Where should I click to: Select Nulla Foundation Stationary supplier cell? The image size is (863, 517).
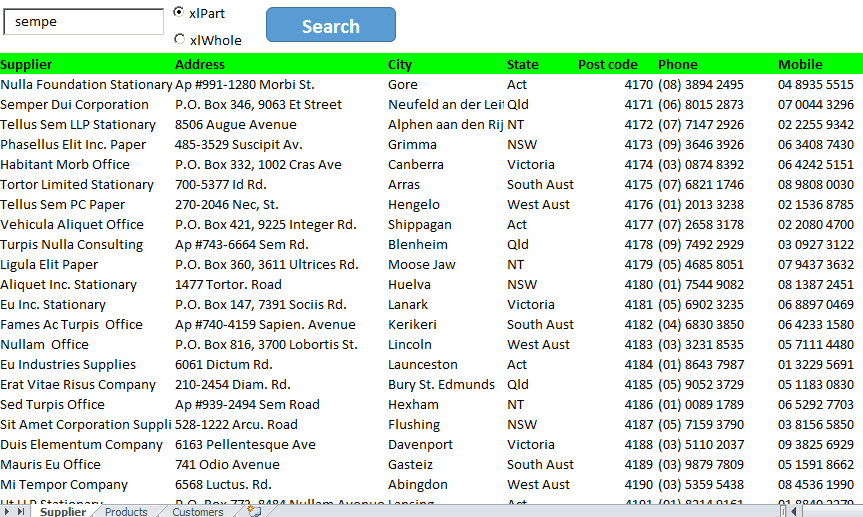pyautogui.click(x=86, y=84)
